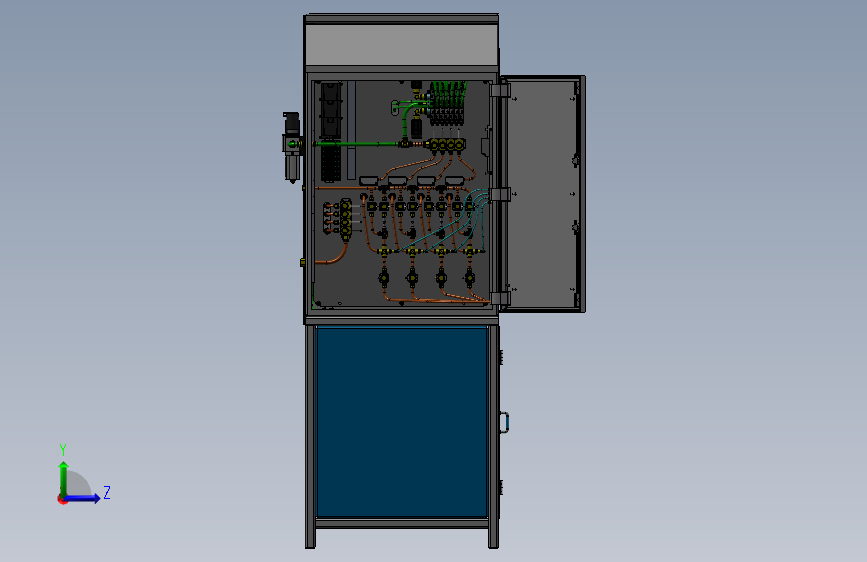Viewport: 867px width, 562px height.
Task: Select the vertical grey wiring duct
Action: point(351,131)
